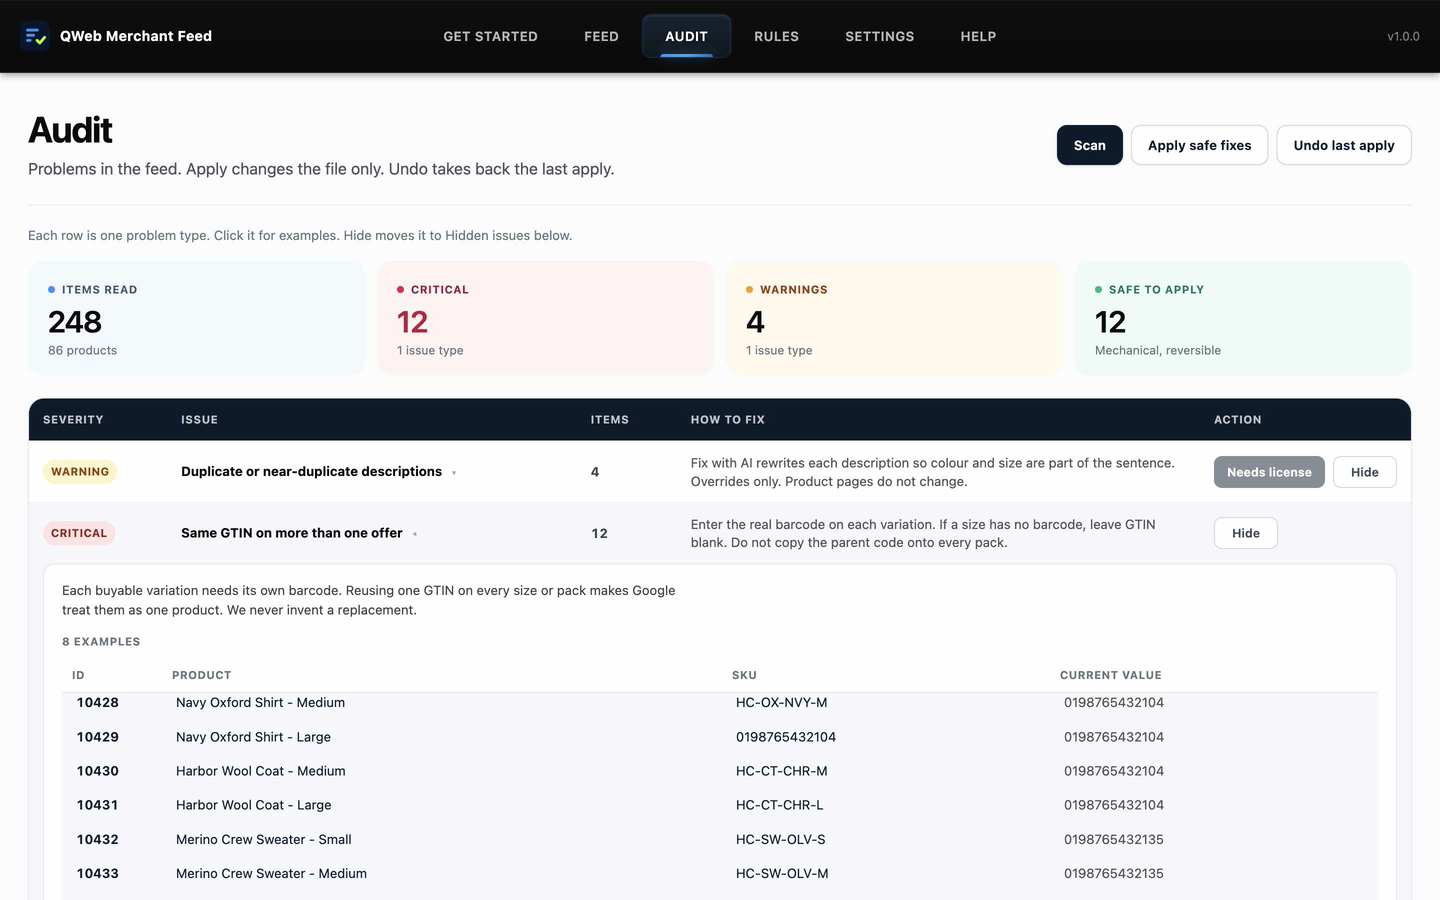The height and width of the screenshot is (900, 1440).
Task: Select the Audit tab
Action: point(686,36)
